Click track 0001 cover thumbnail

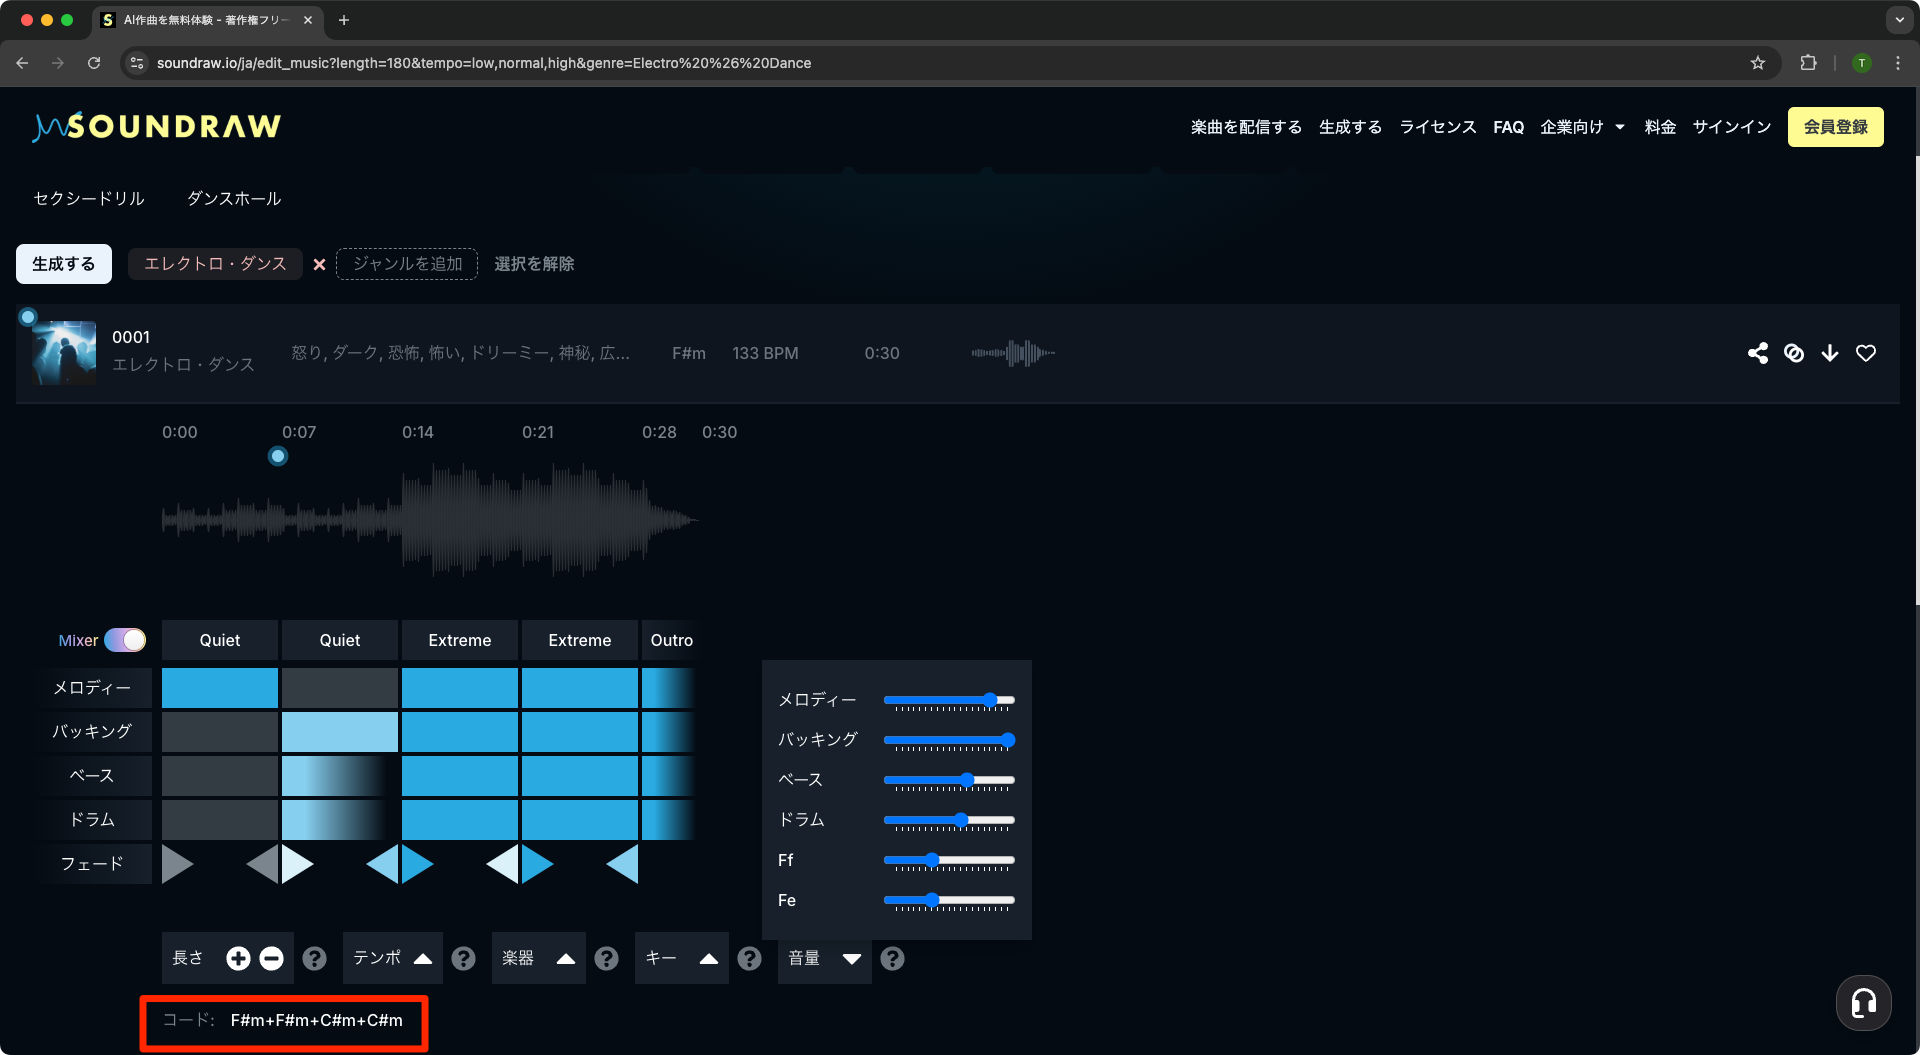[64, 353]
